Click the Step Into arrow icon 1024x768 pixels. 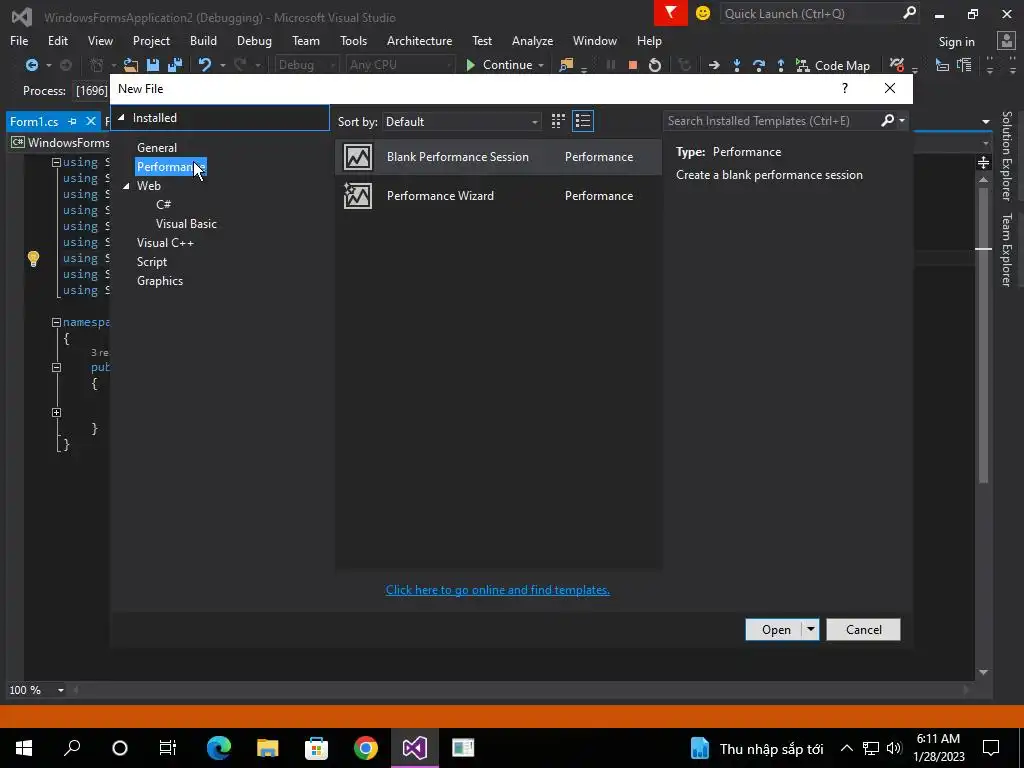pyautogui.click(x=737, y=65)
